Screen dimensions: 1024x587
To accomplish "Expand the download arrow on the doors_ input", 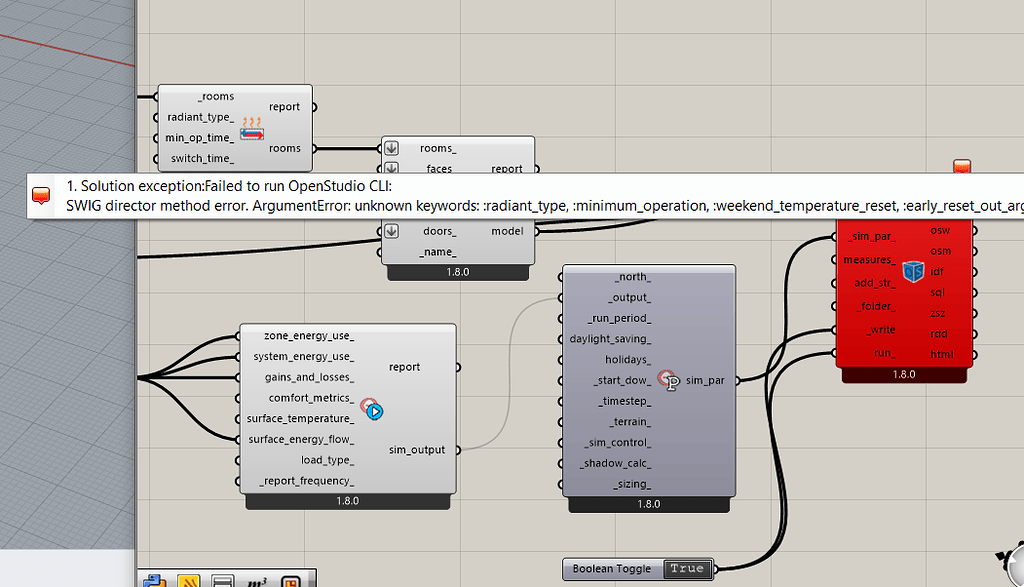I will (391, 231).
